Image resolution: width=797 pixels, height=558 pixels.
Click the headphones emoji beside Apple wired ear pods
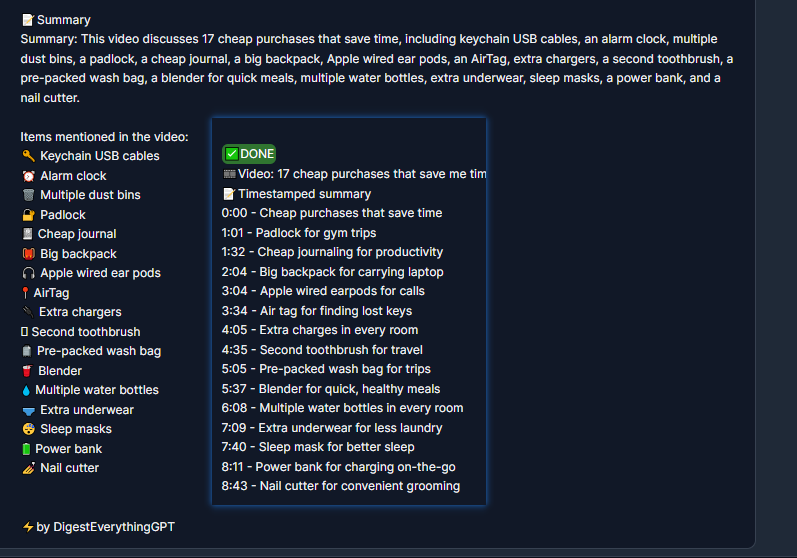[x=28, y=273]
